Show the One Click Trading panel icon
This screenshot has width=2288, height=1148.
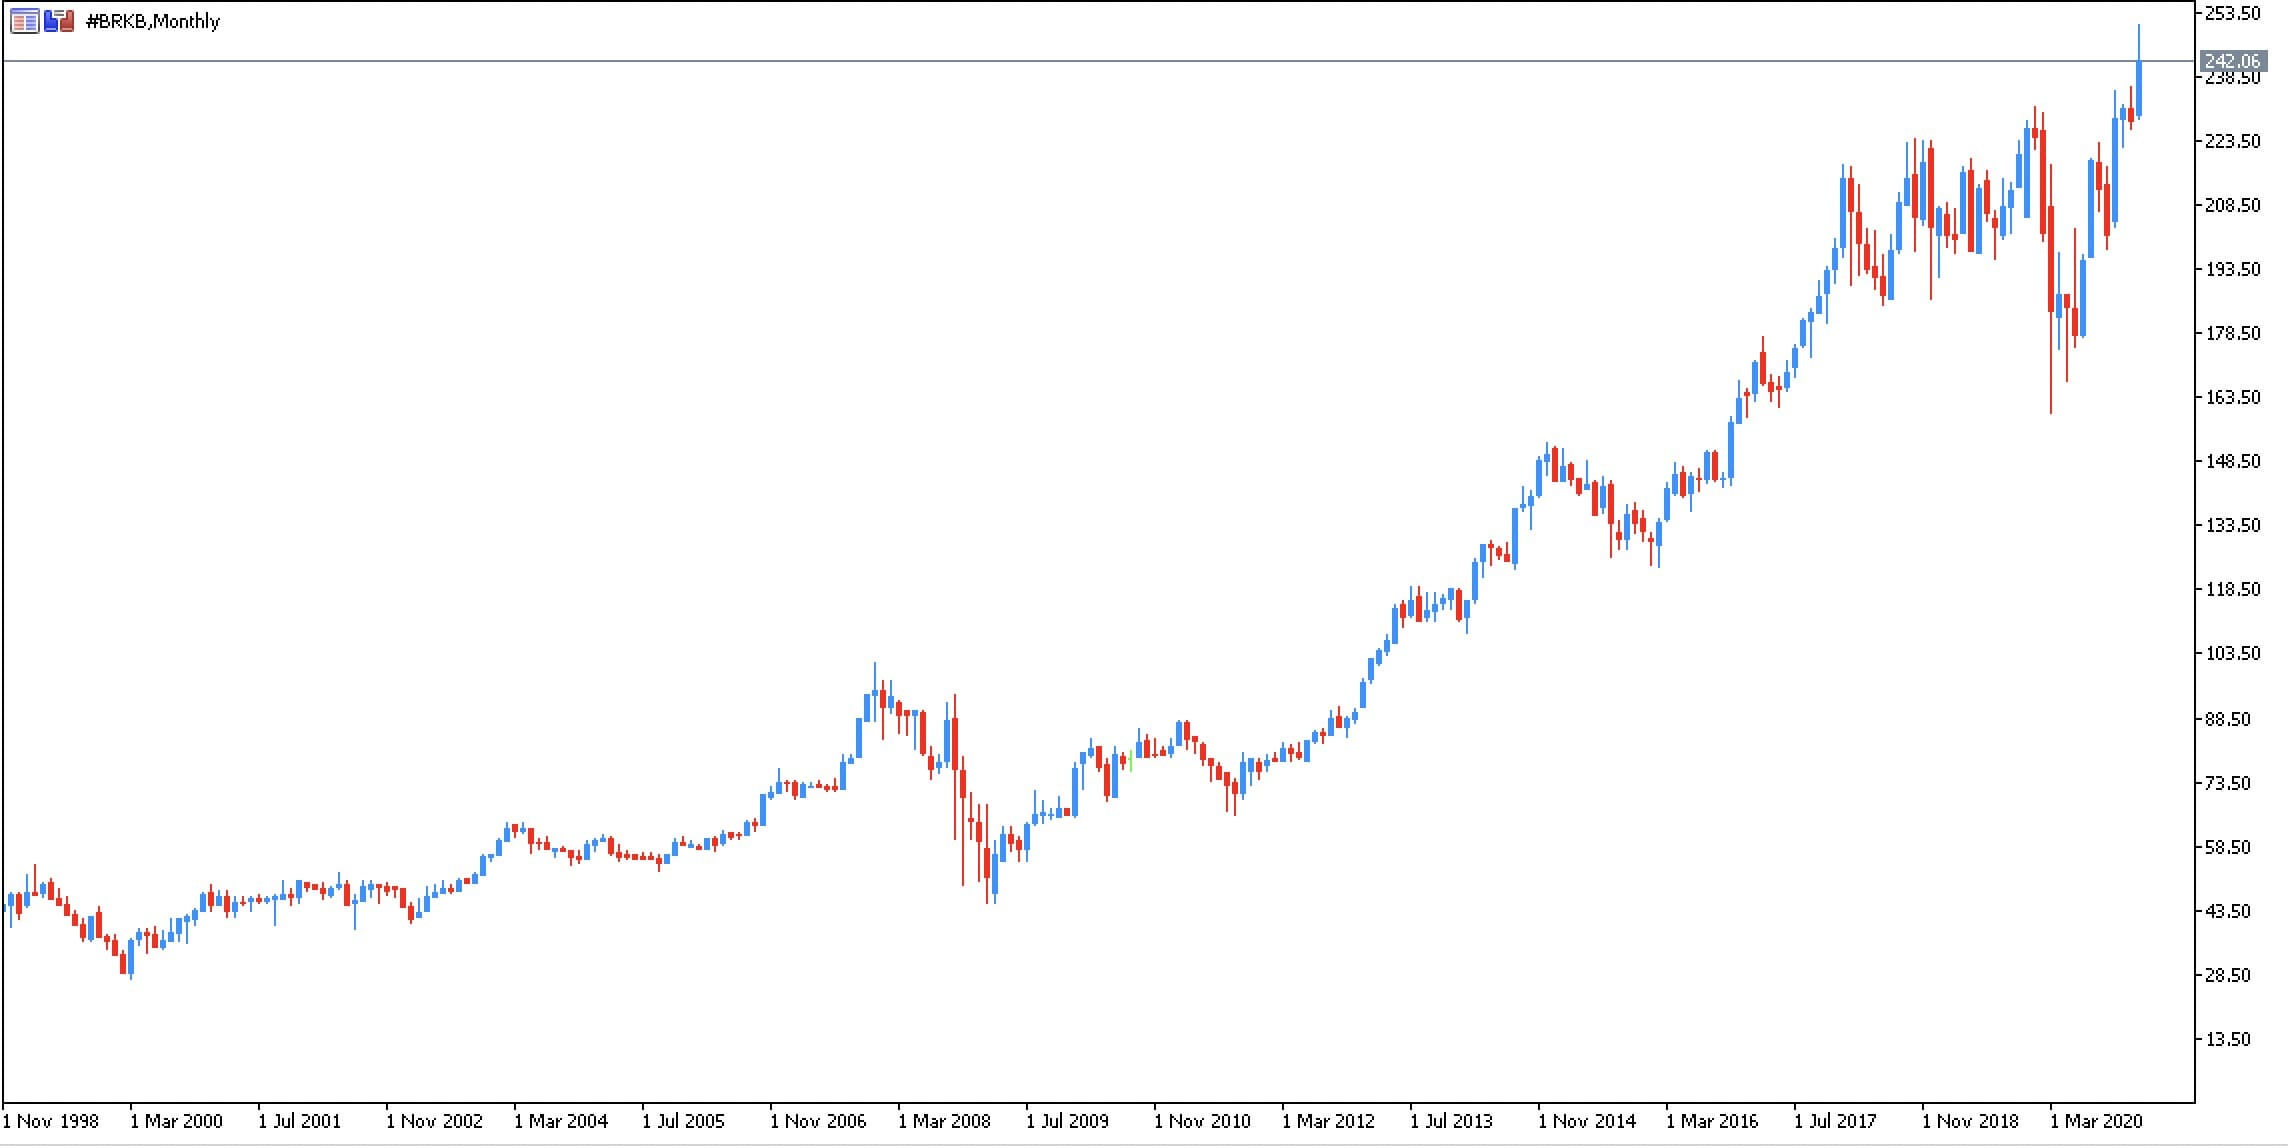click(x=59, y=21)
